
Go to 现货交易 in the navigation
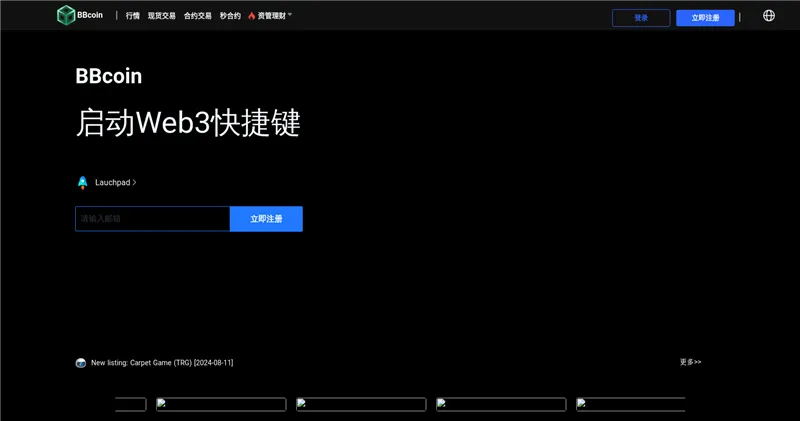click(162, 16)
